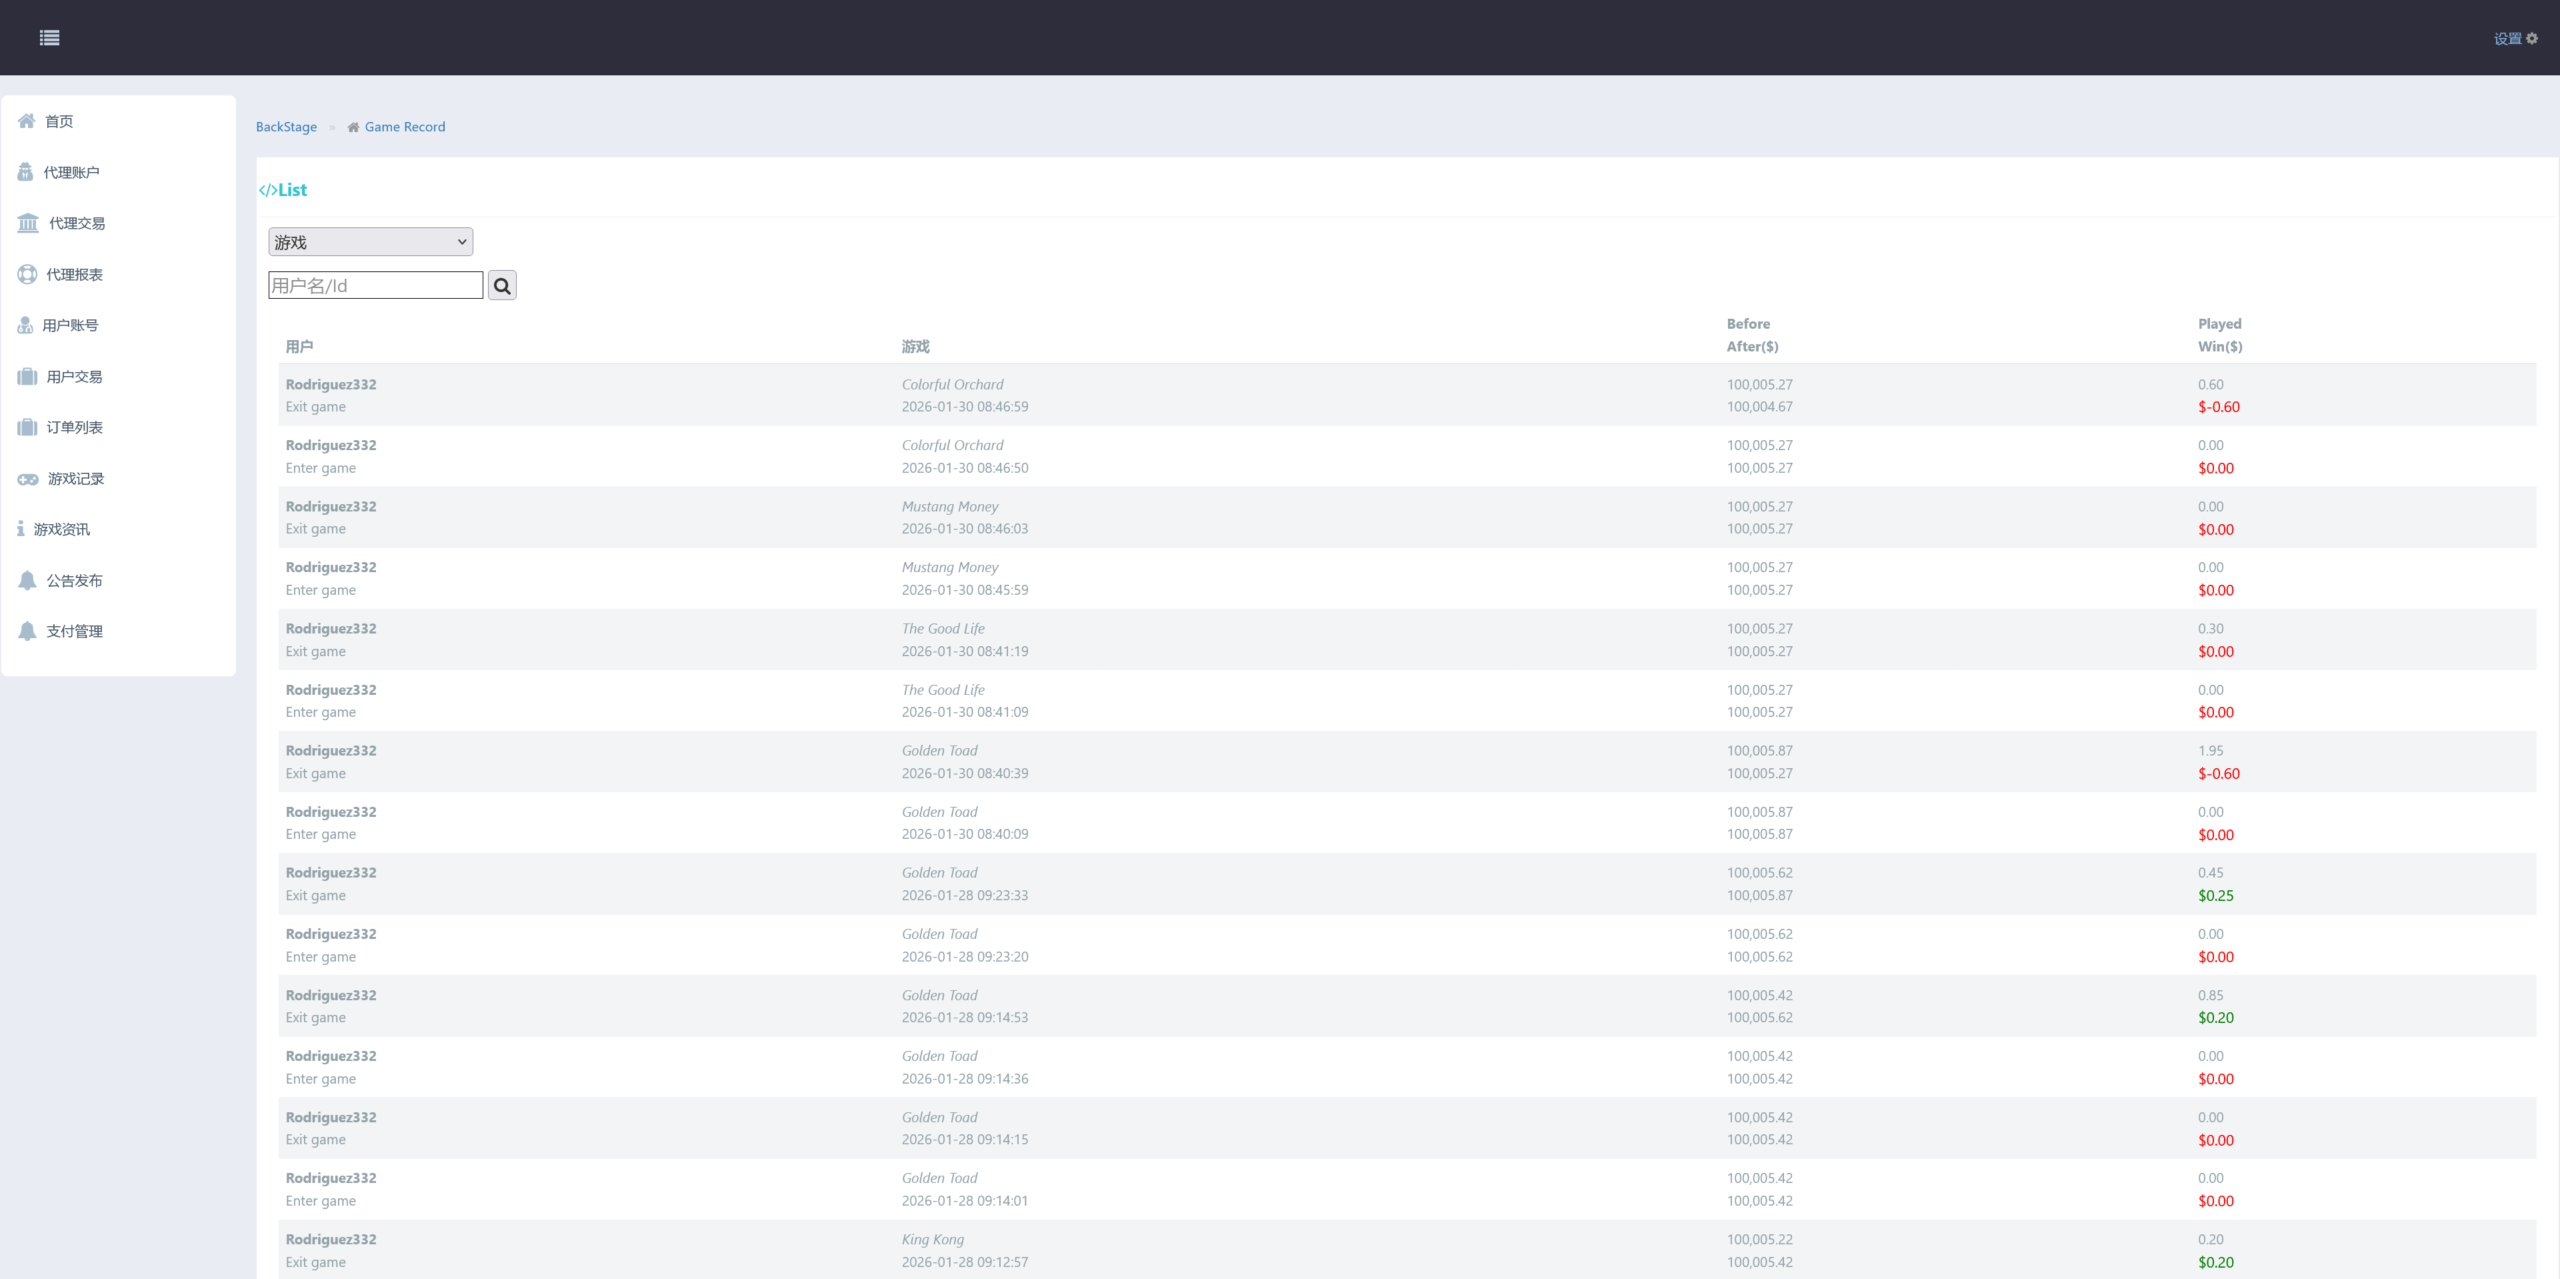Click the gamepad icon for 游戏记录

coord(28,479)
